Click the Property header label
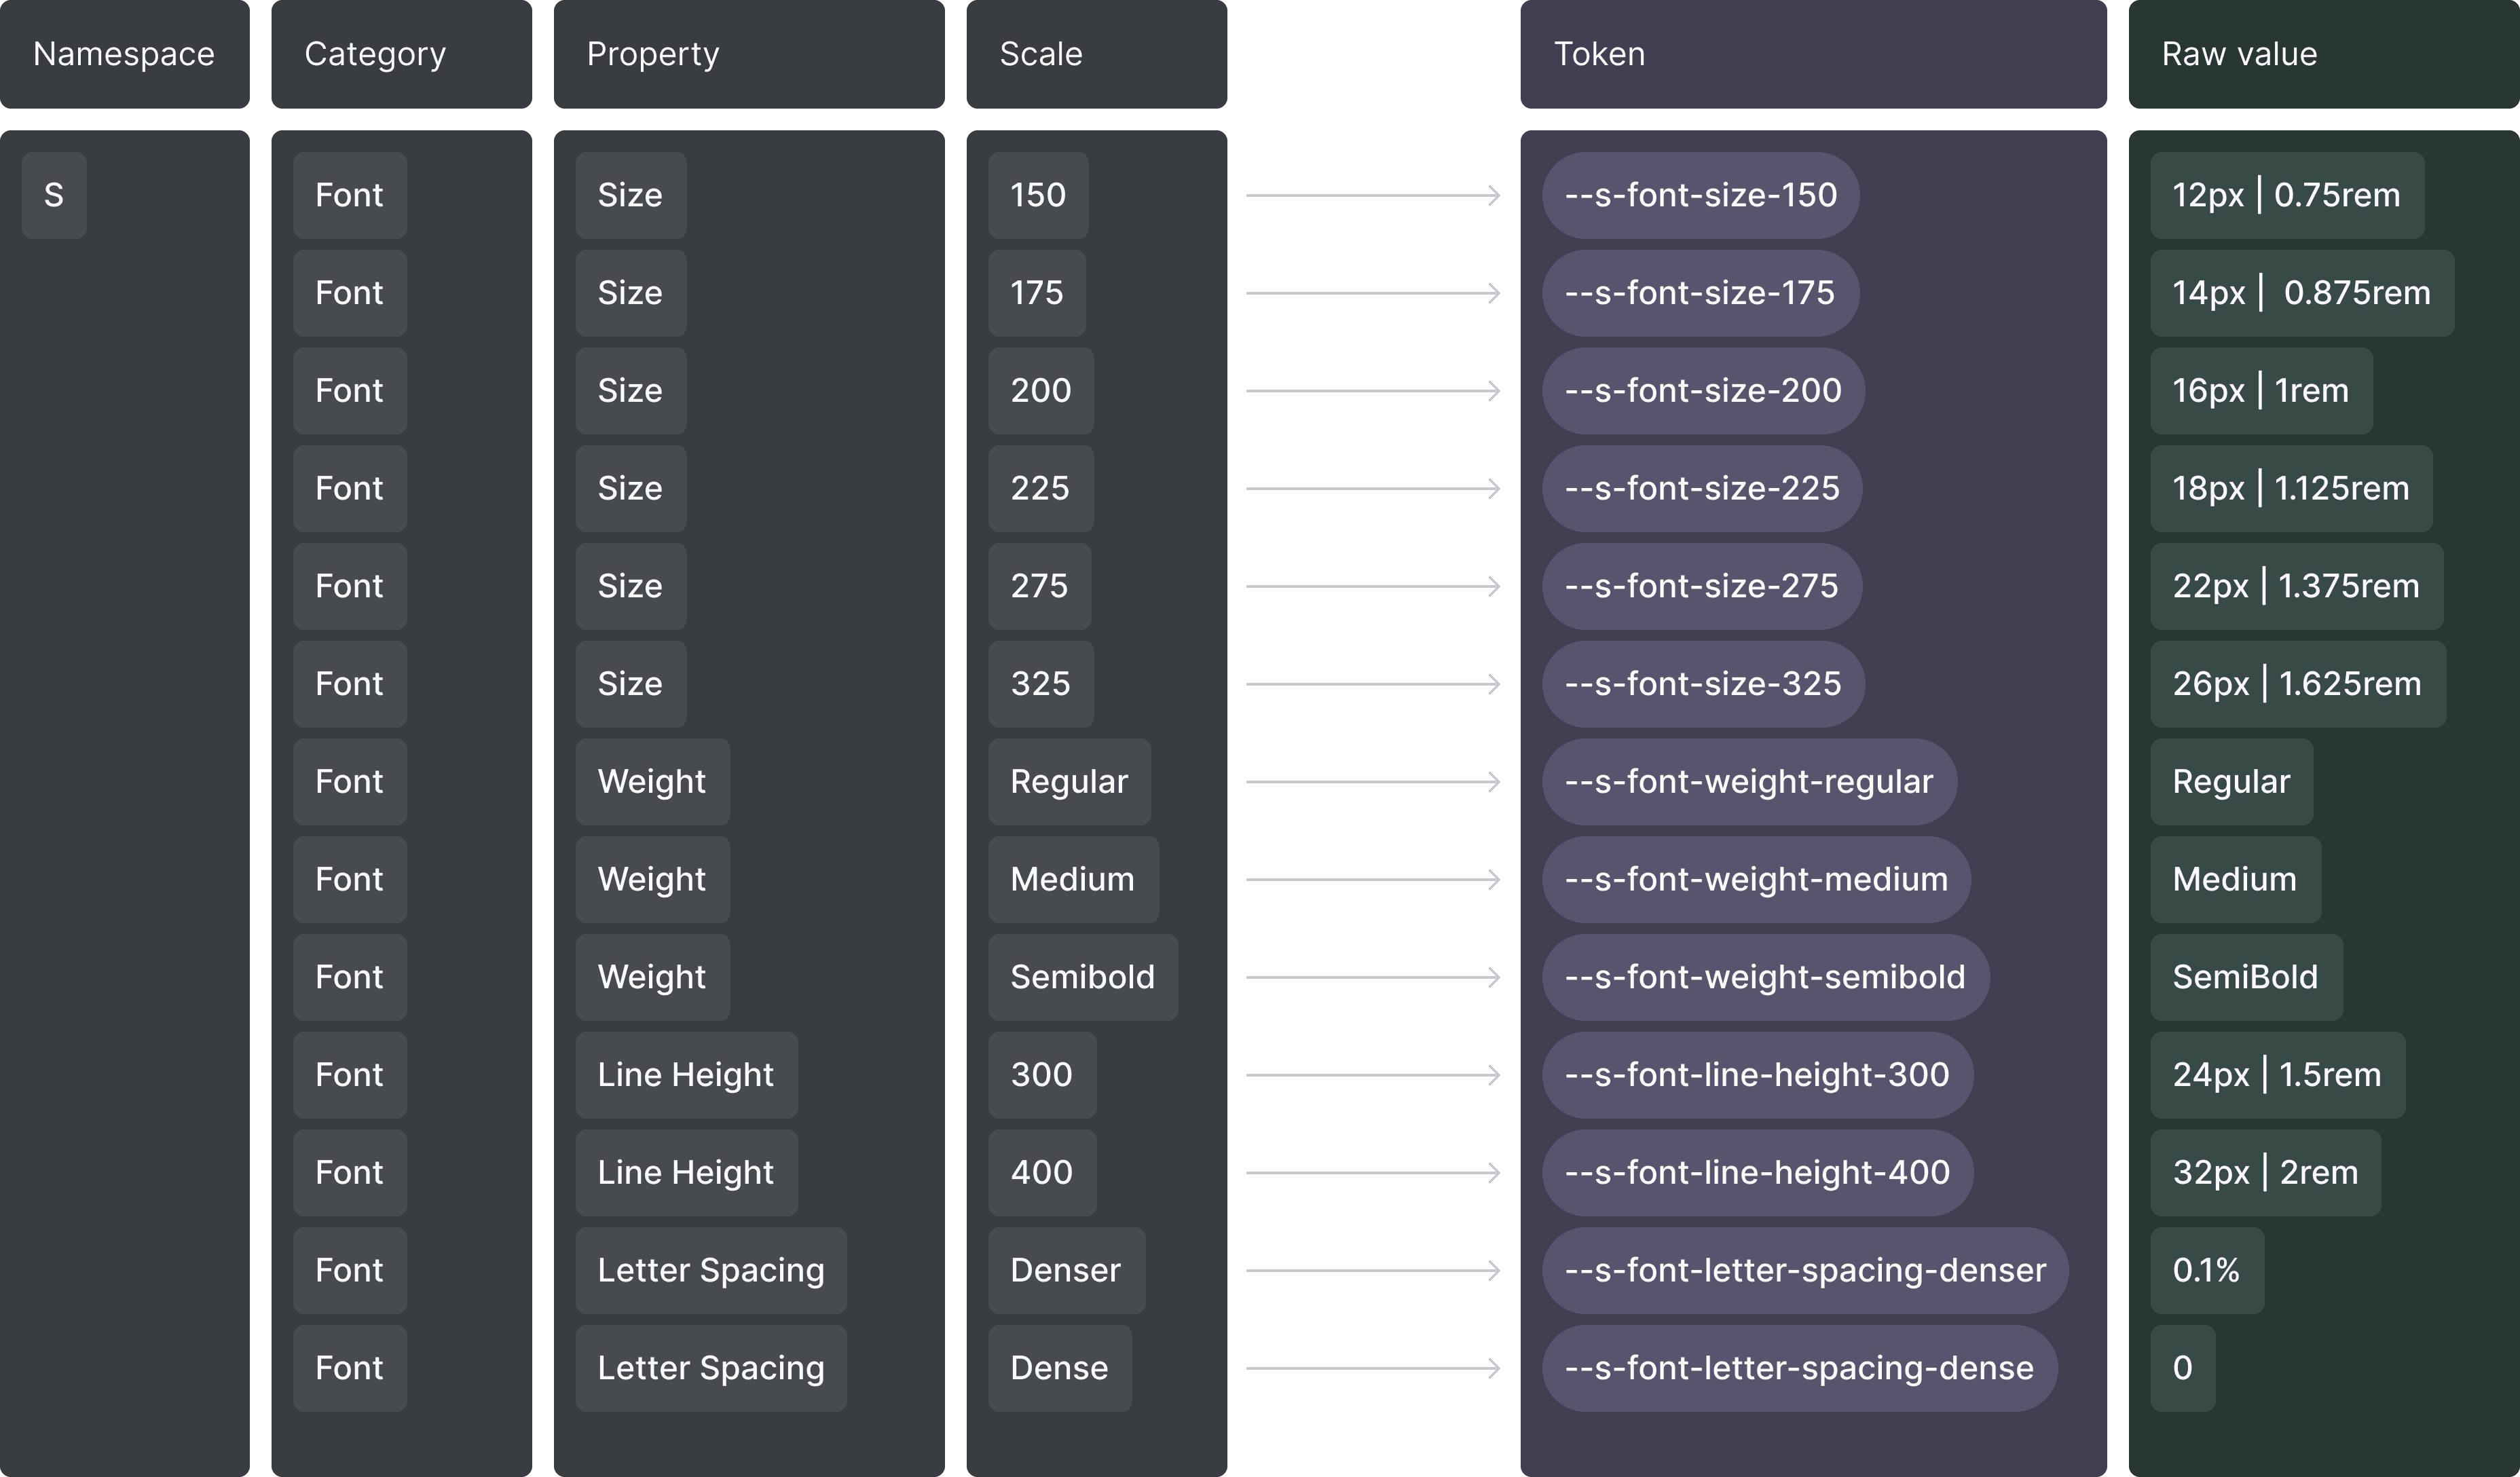The height and width of the screenshot is (1477, 2520). click(x=653, y=54)
